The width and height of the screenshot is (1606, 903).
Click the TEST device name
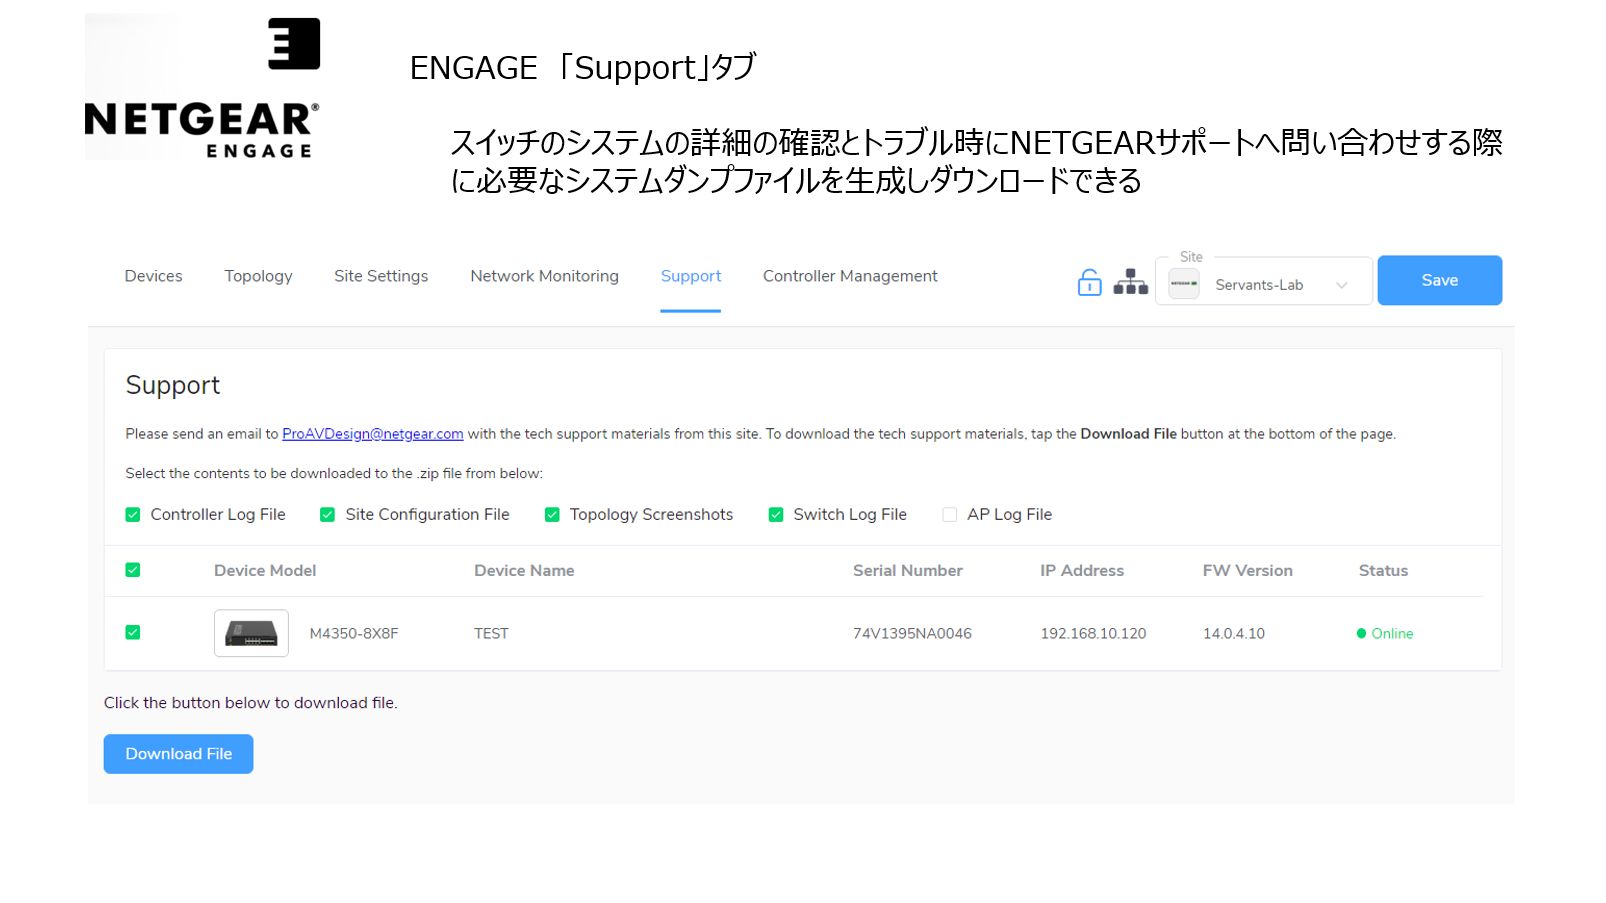491,633
